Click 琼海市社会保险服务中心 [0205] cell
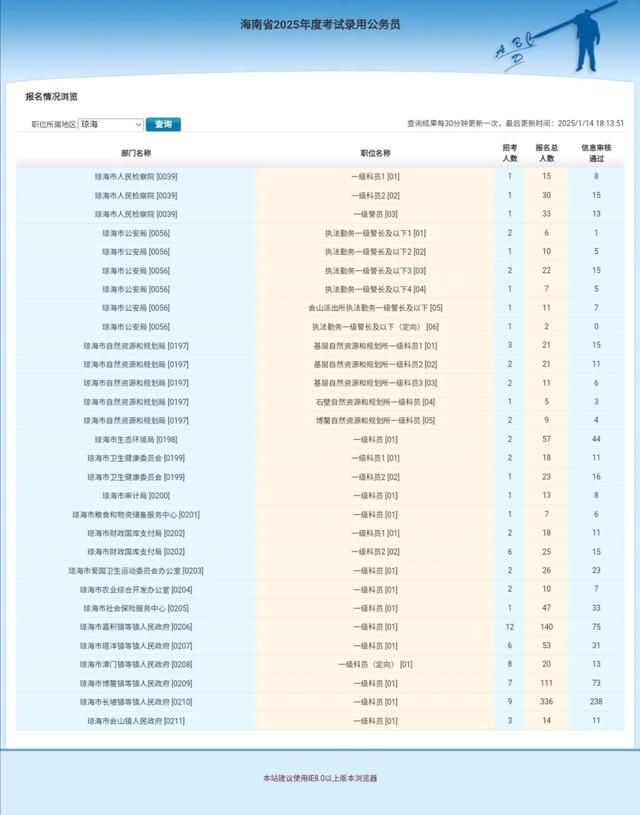This screenshot has width=640, height=815. pos(136,608)
